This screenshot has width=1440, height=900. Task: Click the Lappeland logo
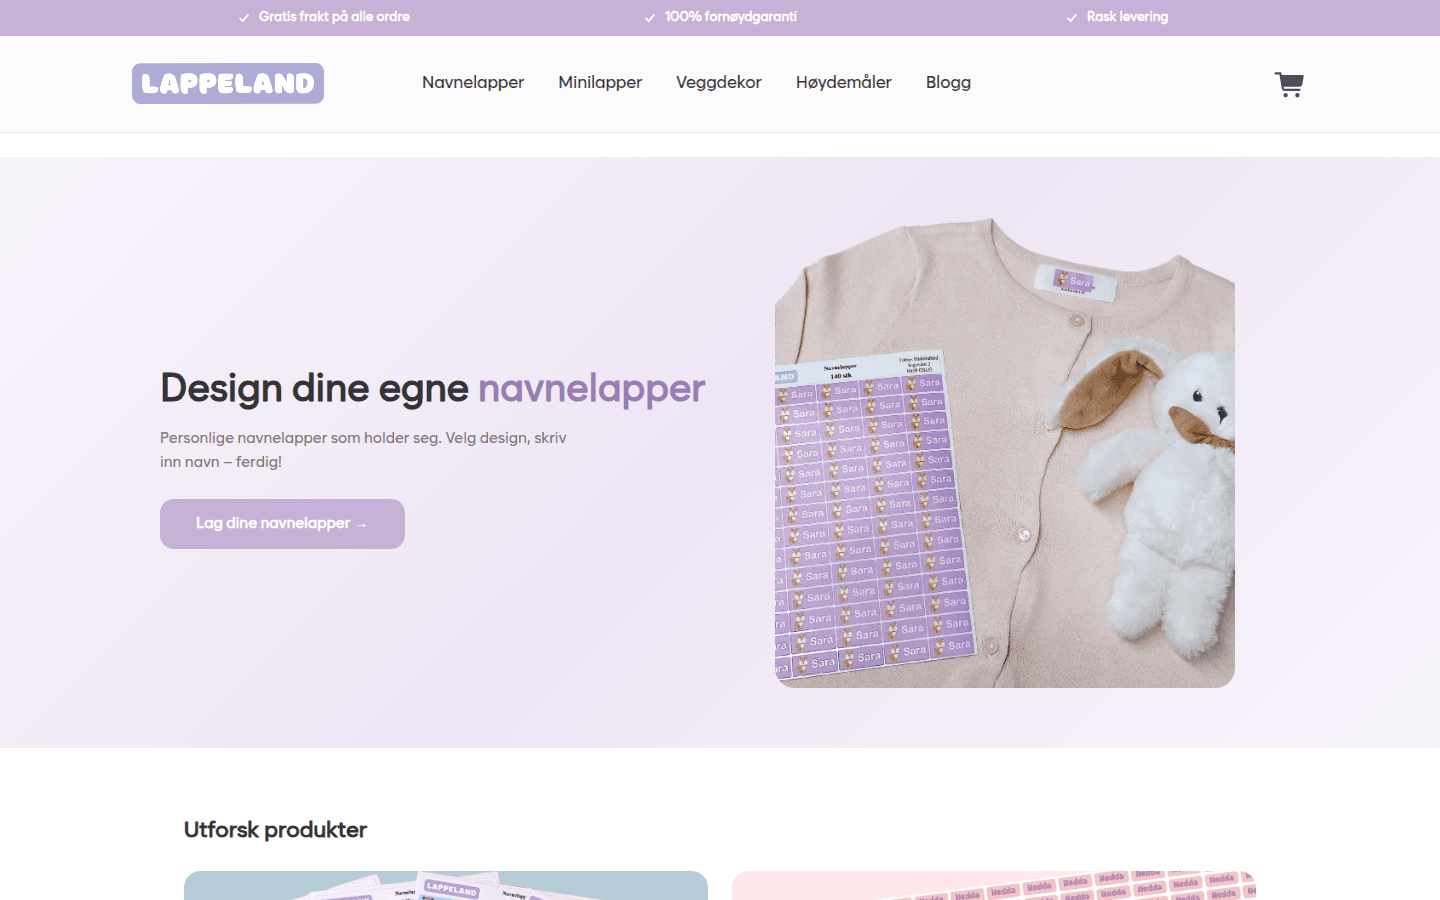228,83
